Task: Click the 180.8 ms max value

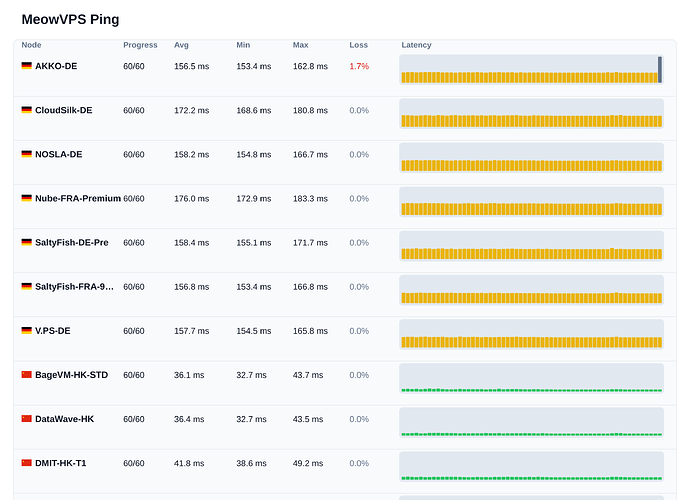Action: pyautogui.click(x=310, y=110)
